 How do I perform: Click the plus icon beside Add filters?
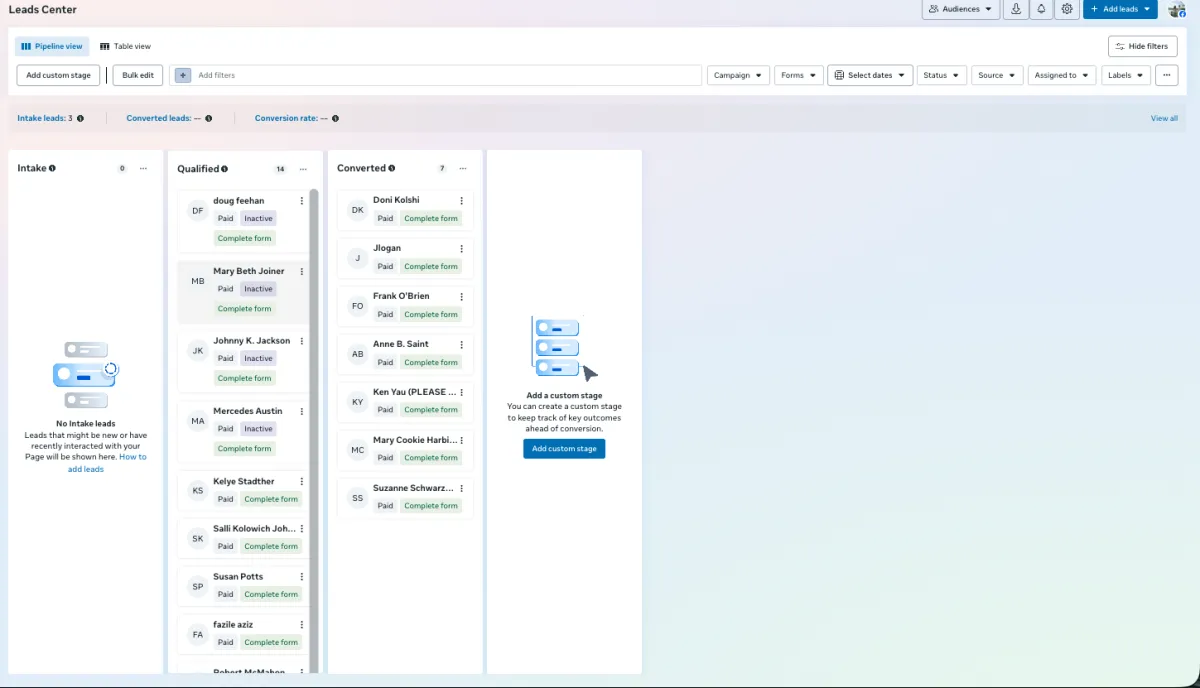tap(183, 75)
